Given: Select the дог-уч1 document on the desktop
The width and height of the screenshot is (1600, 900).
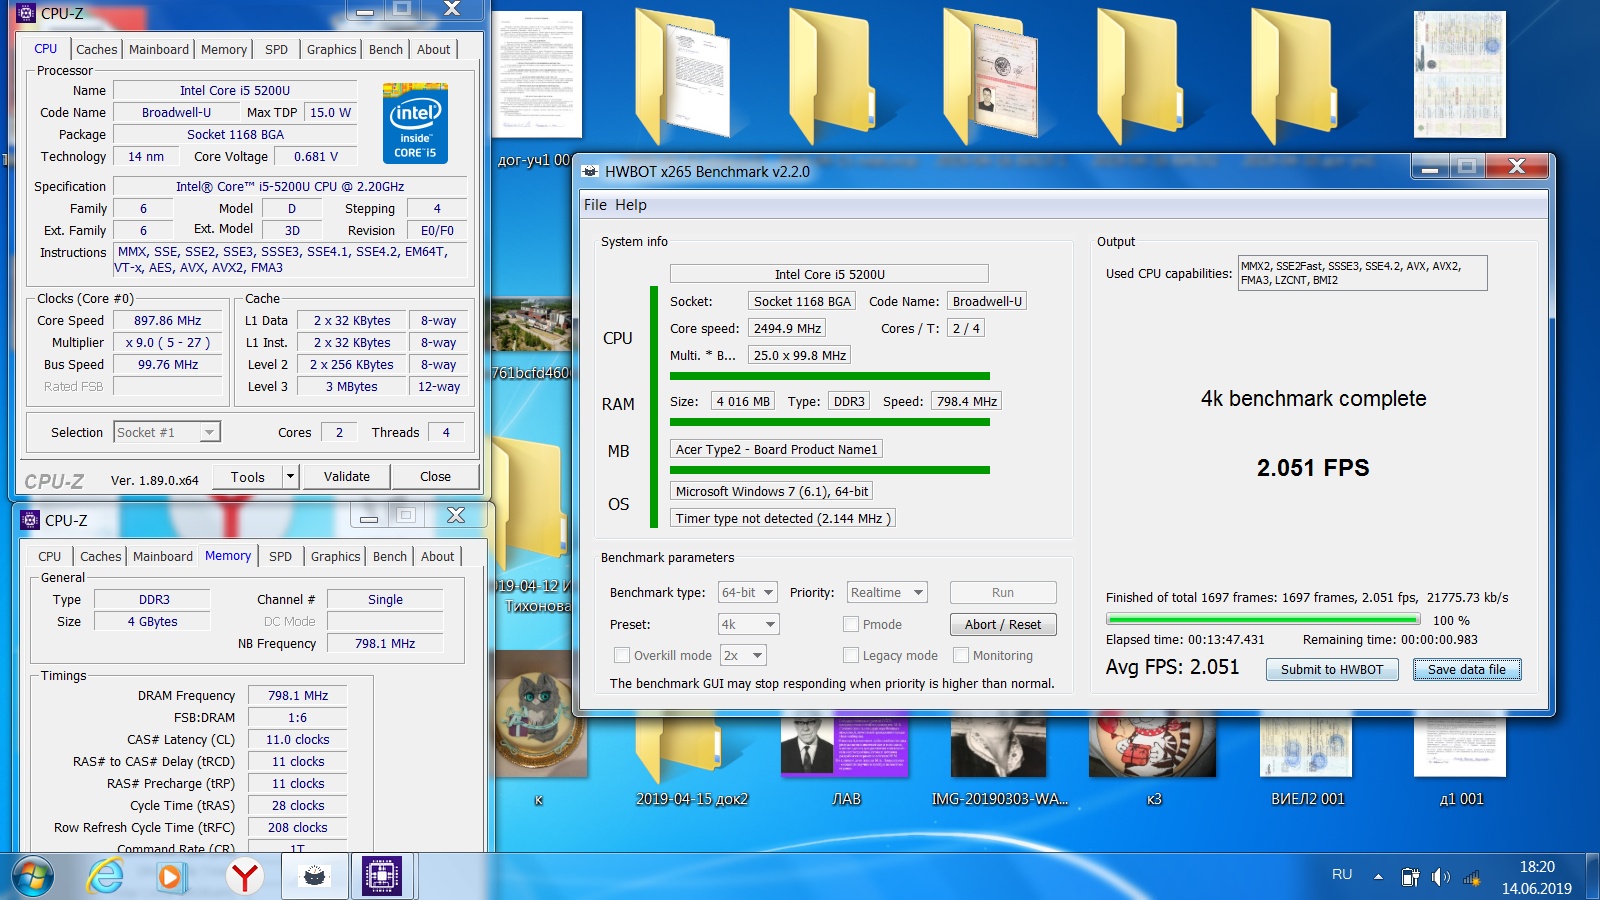Looking at the screenshot, I should coord(537,75).
